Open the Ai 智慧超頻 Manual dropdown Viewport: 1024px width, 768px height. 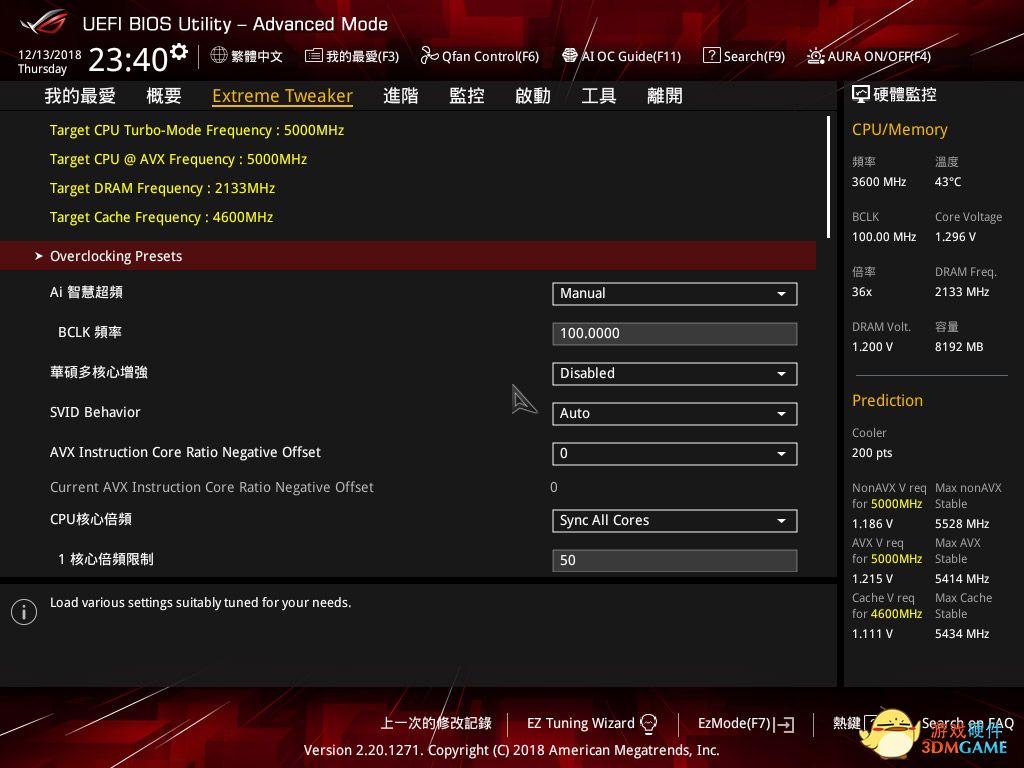[674, 293]
